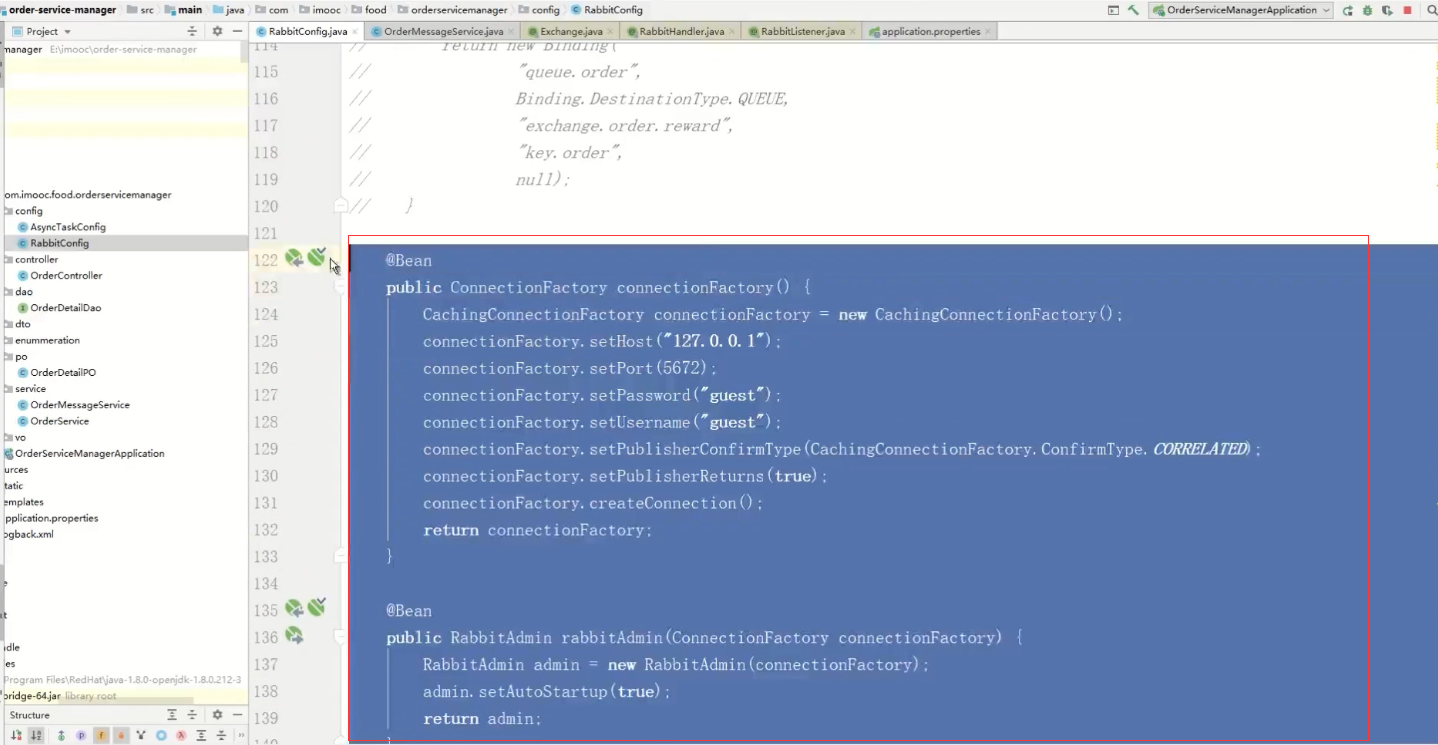
Task: Click the java breadcrumb in the navigation bar
Action: click(229, 10)
